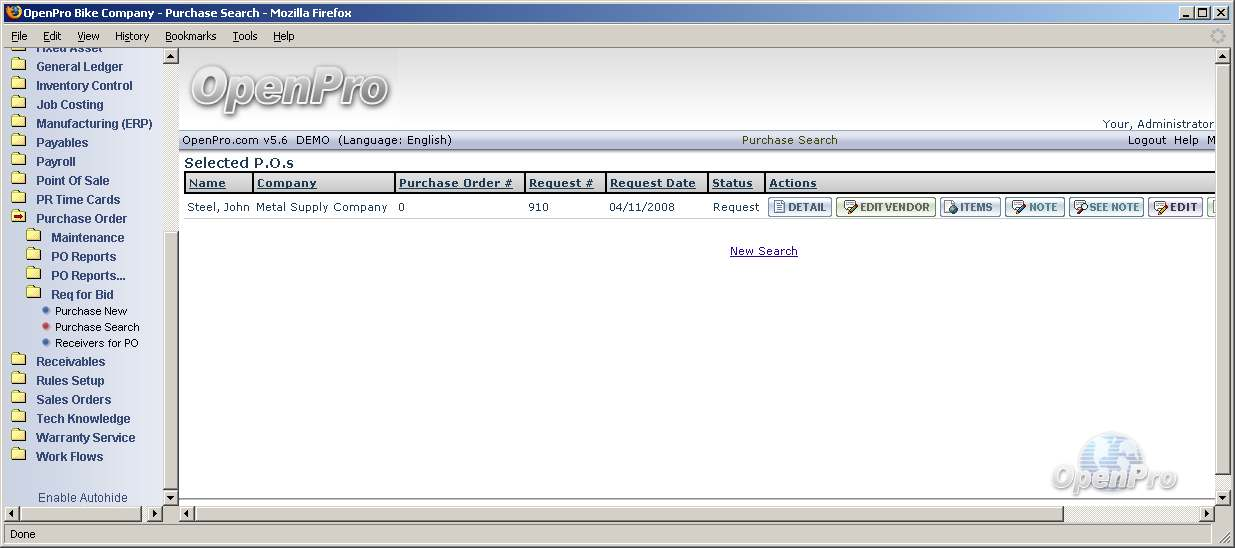The width and height of the screenshot is (1235, 548).
Task: Click the Logout link
Action: 1146,140
